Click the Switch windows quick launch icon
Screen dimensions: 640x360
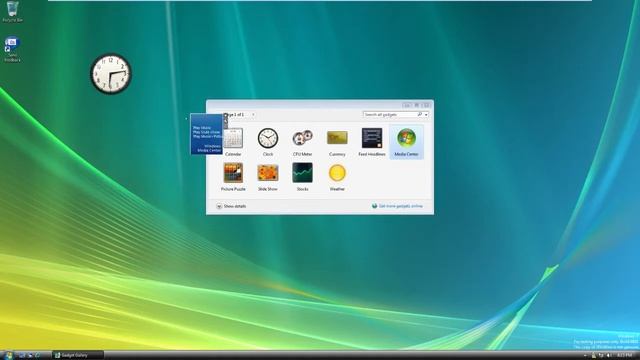[30, 356]
